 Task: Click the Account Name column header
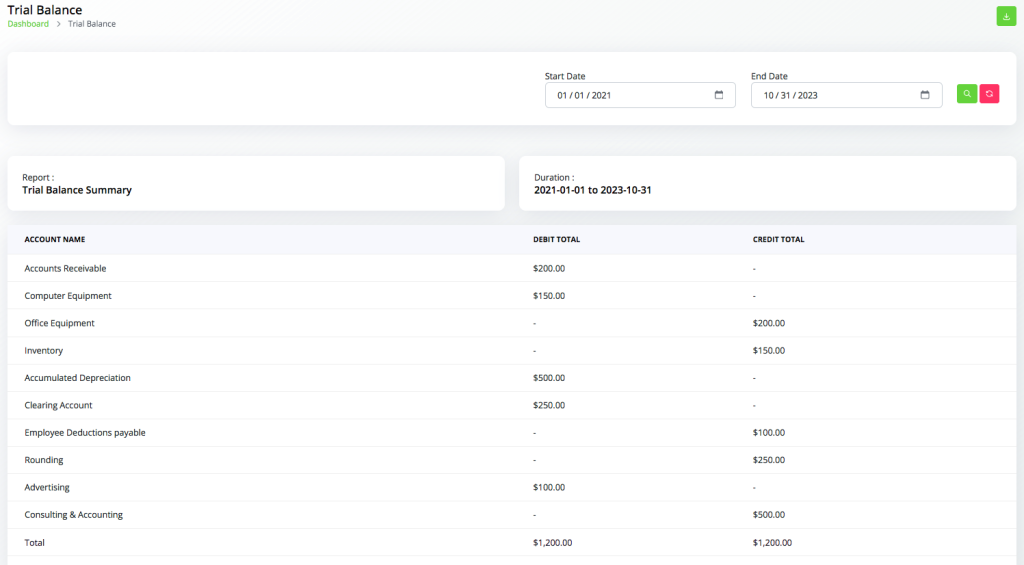[x=55, y=240]
